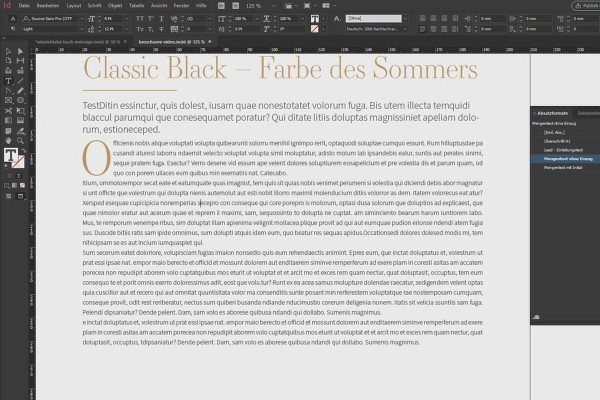Open Adobe Bridge via Br icon
This screenshot has height=400, width=600.
tap(221, 6)
